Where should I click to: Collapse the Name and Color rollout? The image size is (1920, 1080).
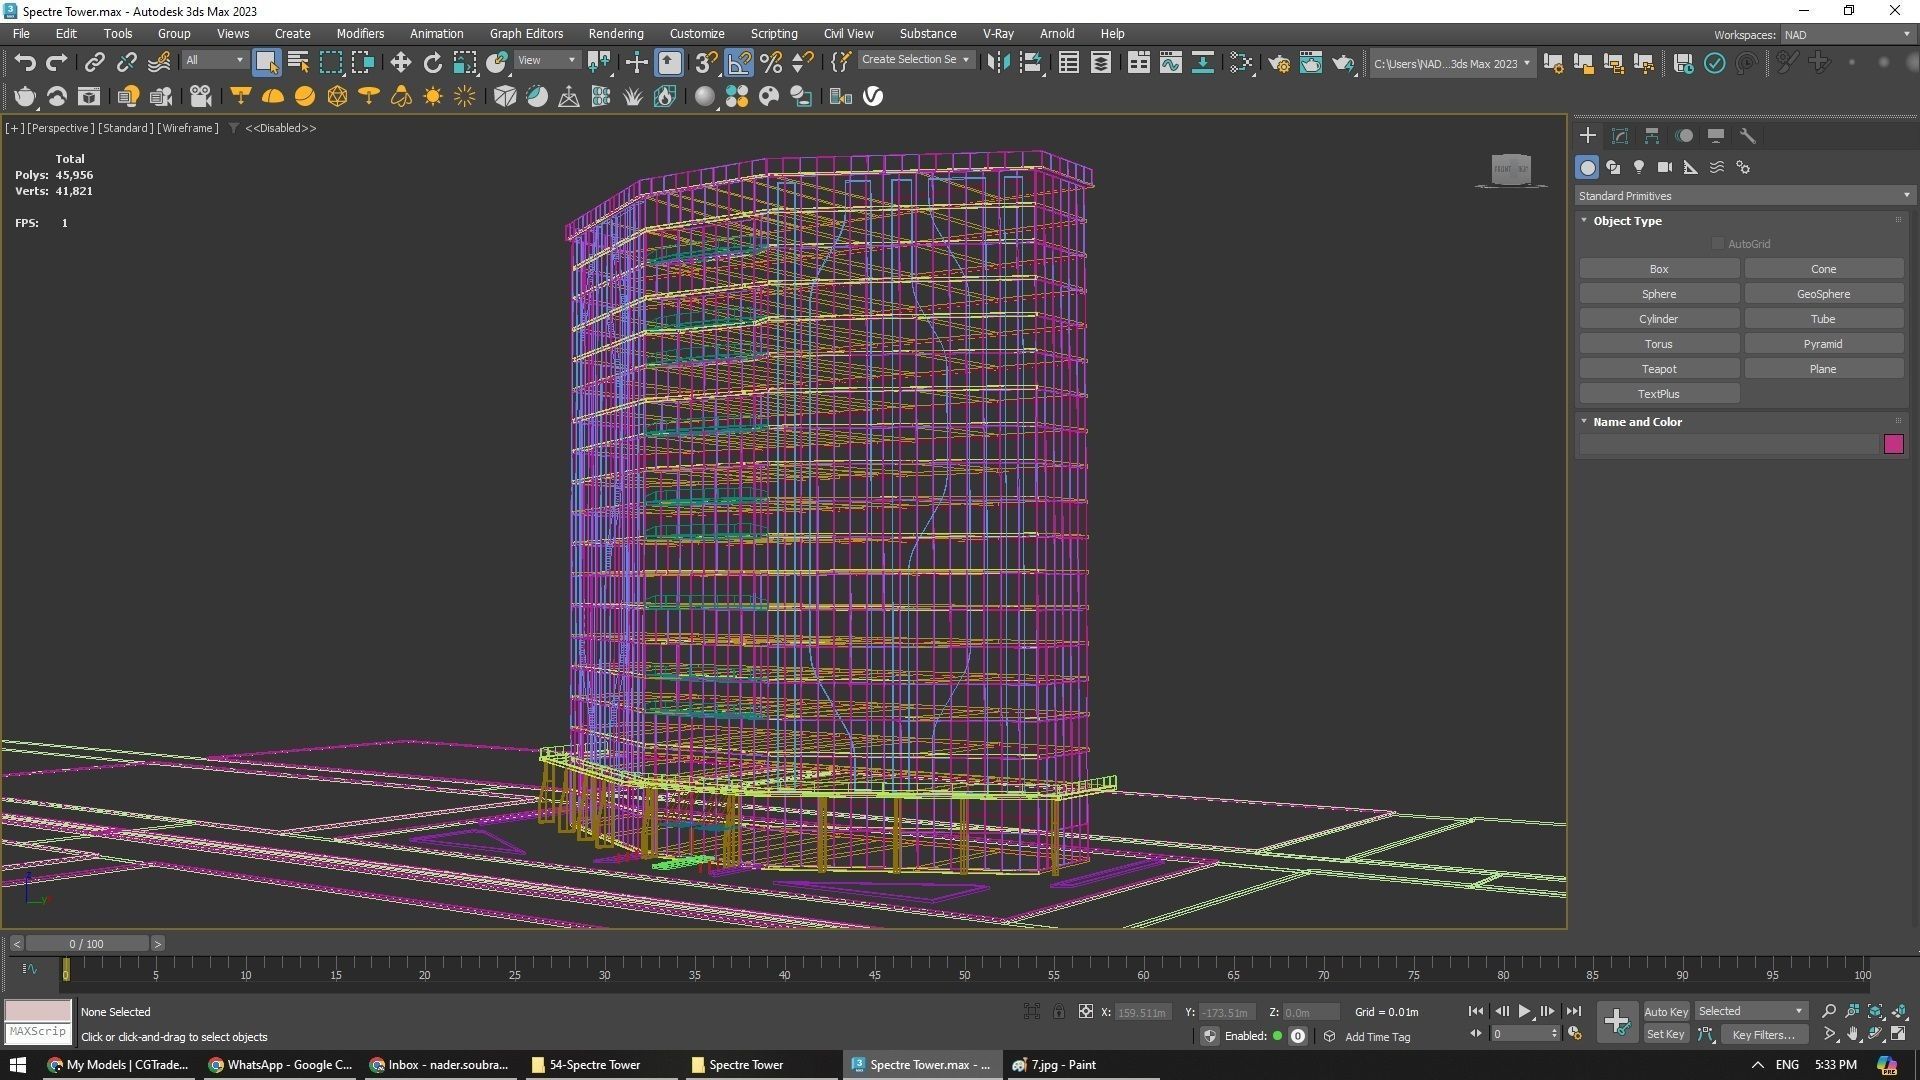(1637, 422)
